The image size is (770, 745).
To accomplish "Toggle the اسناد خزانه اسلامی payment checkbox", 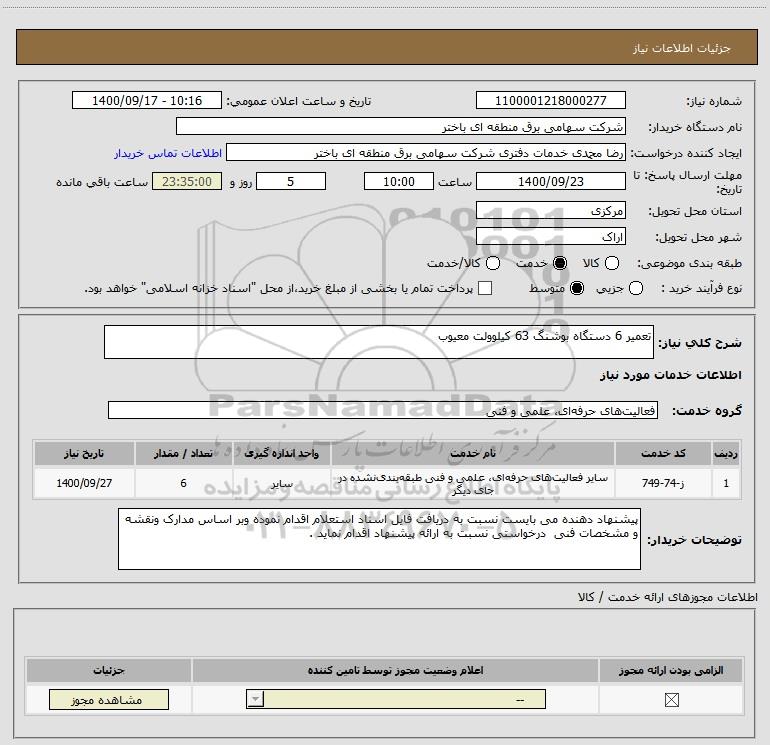I will [x=485, y=288].
